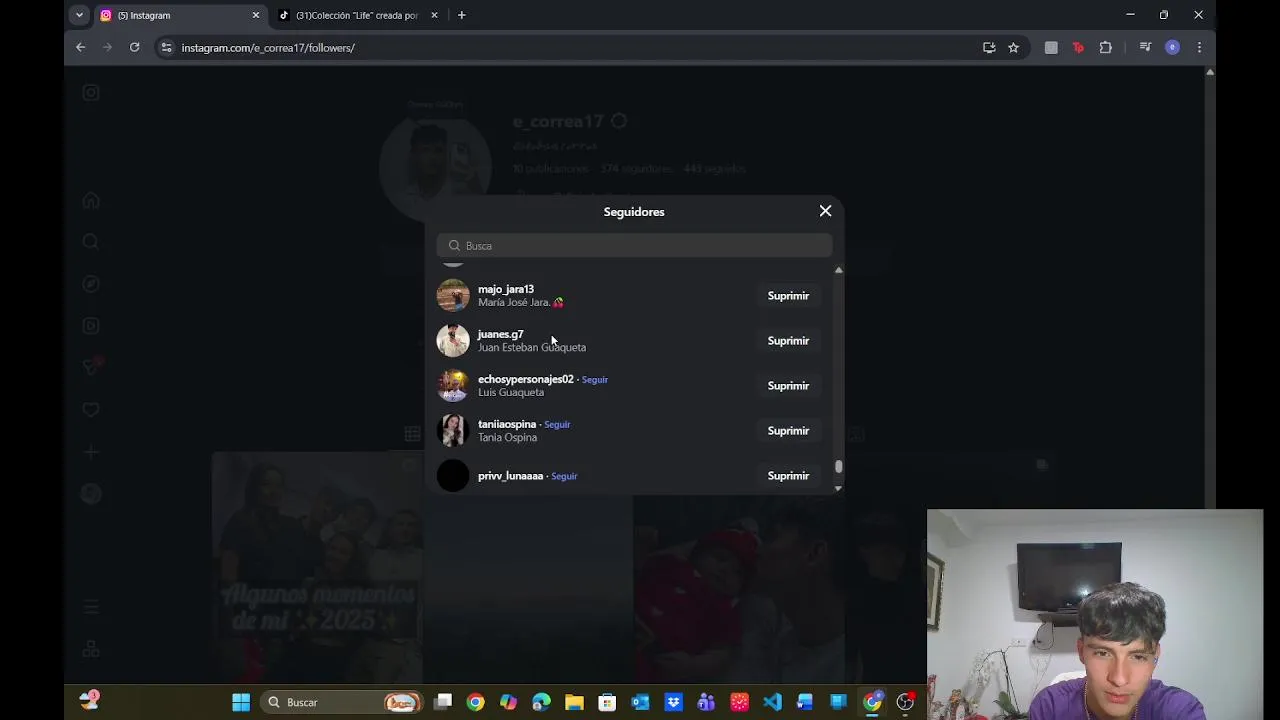This screenshot has height=720, width=1280.
Task: Click the Instagram logo in sidebar
Action: (x=91, y=93)
